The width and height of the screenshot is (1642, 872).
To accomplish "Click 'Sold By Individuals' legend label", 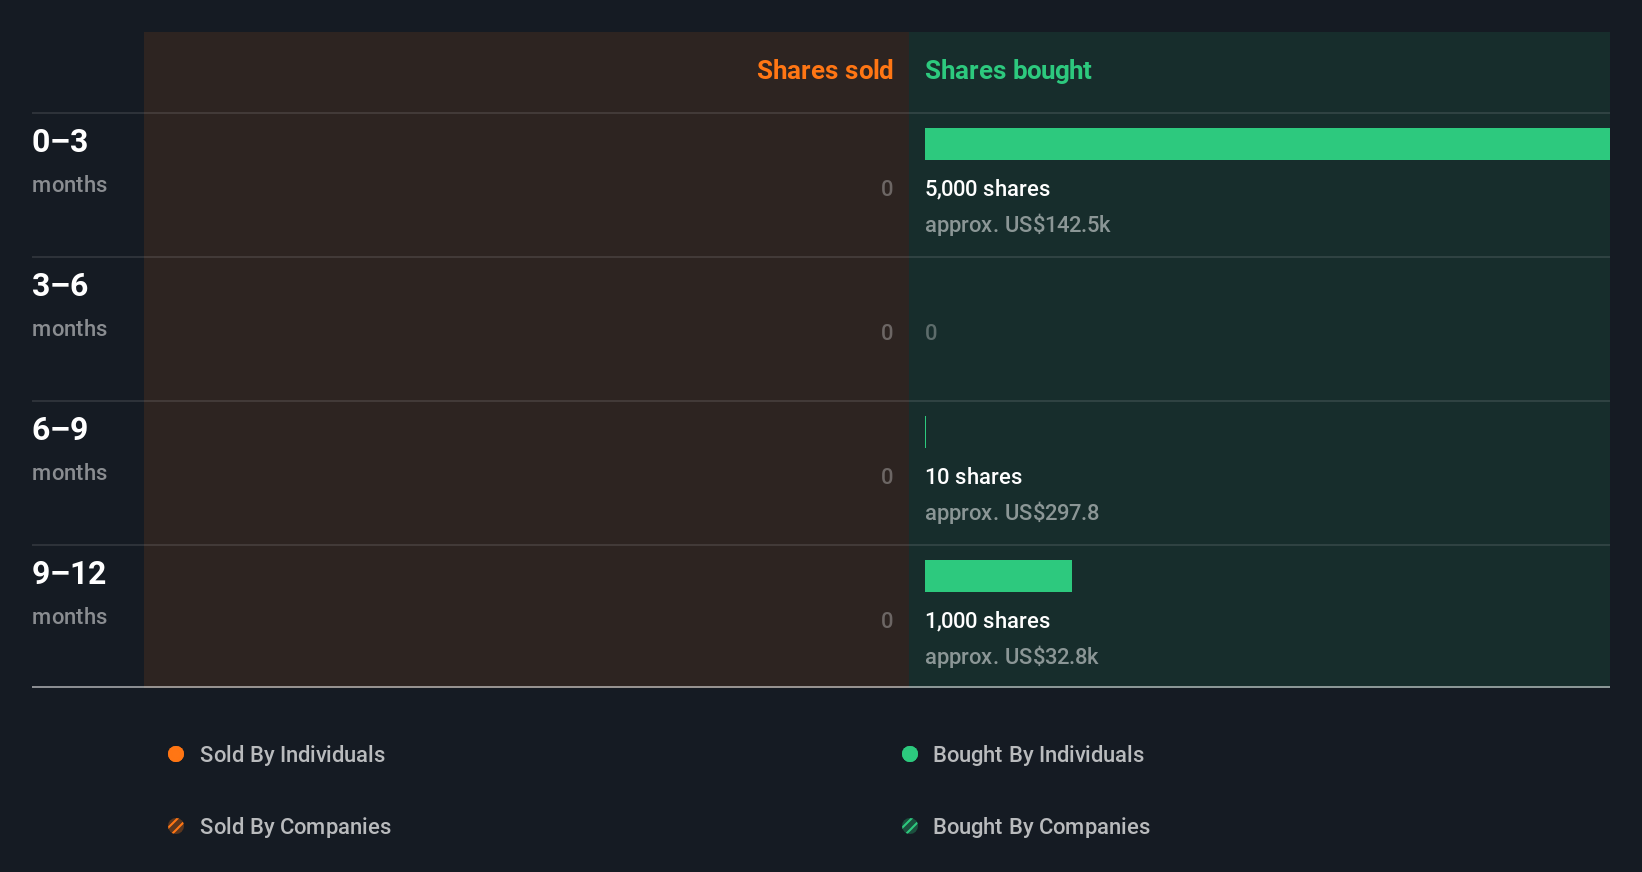I will coord(292,754).
